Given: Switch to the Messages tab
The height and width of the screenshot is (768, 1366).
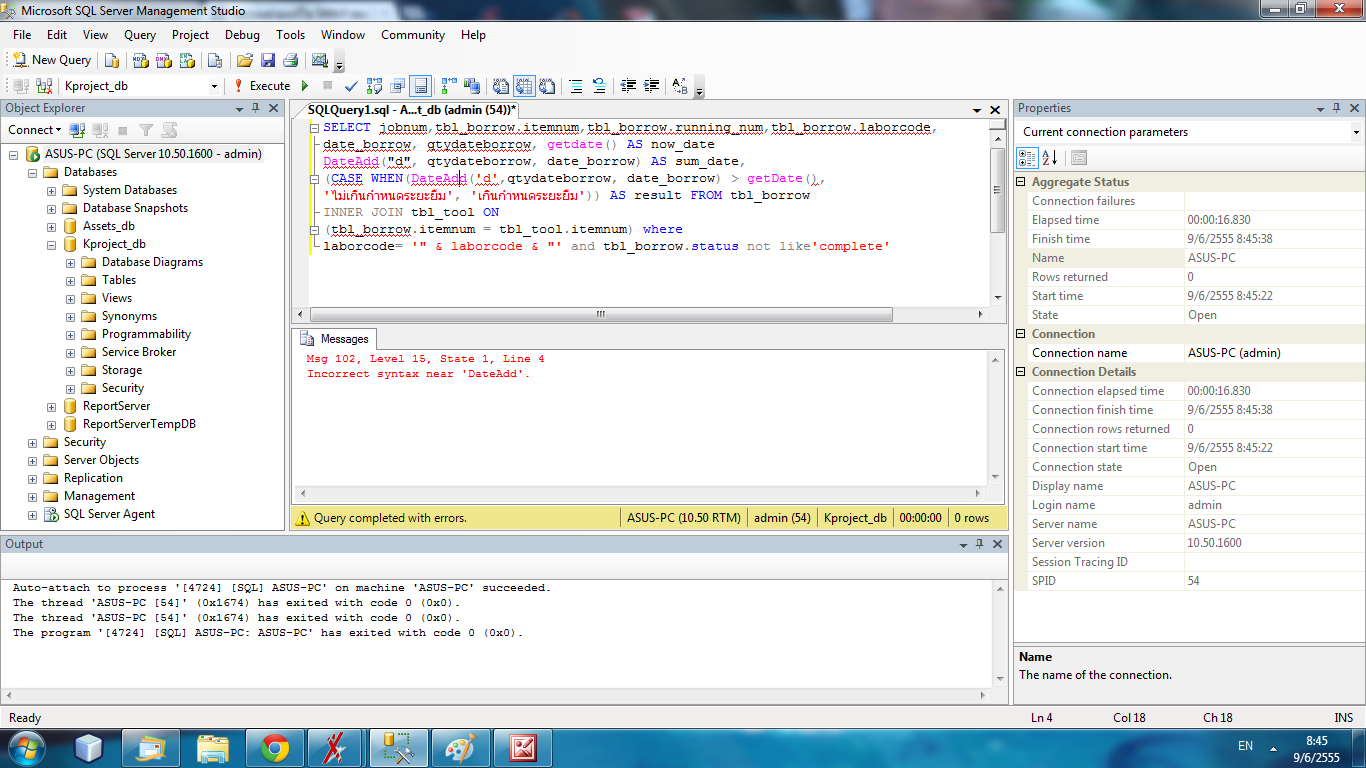Looking at the screenshot, I should pos(335,339).
